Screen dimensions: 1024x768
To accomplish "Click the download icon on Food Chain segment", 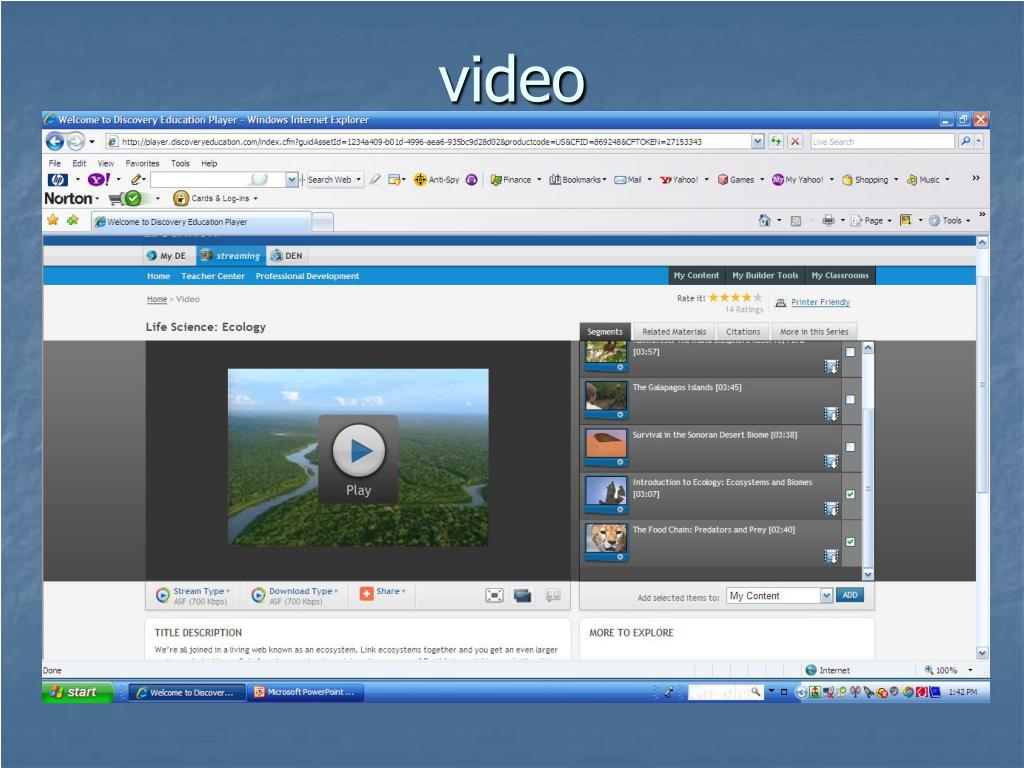I will click(831, 556).
